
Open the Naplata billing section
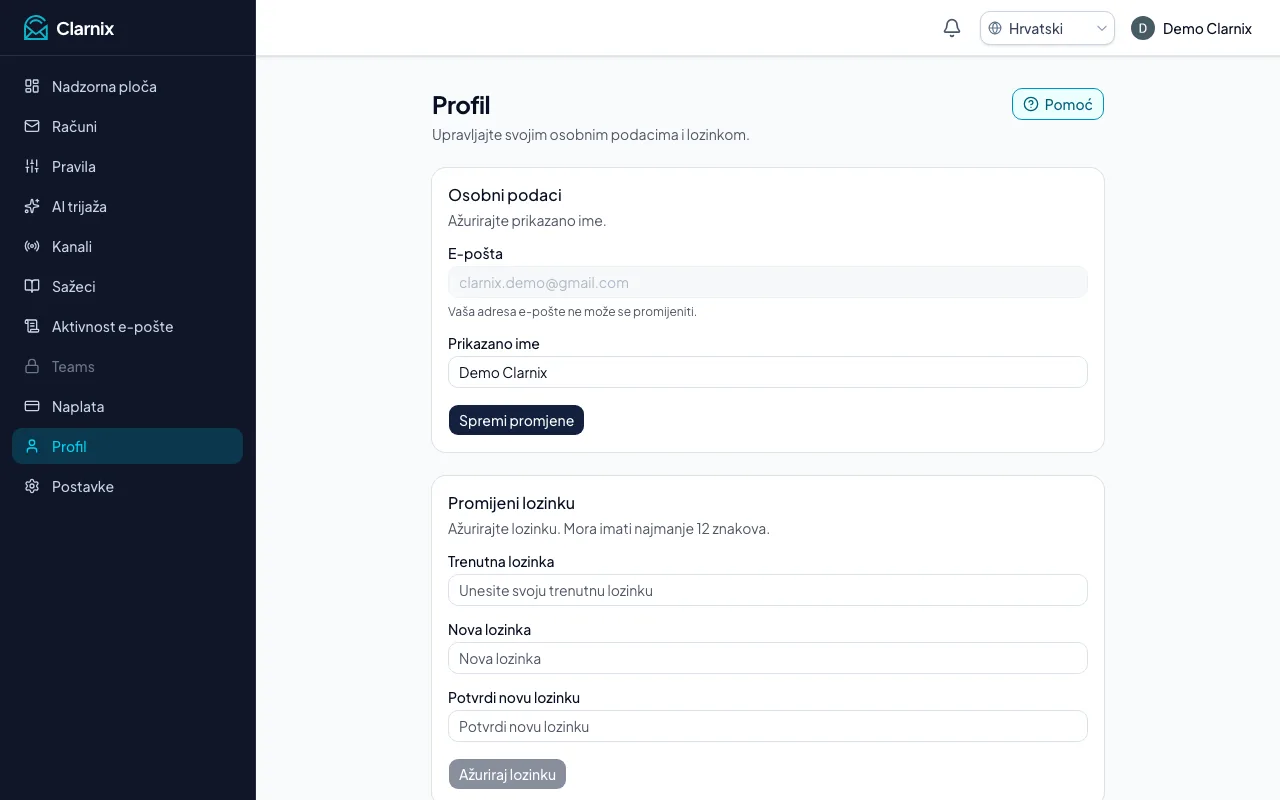pyautogui.click(x=127, y=406)
